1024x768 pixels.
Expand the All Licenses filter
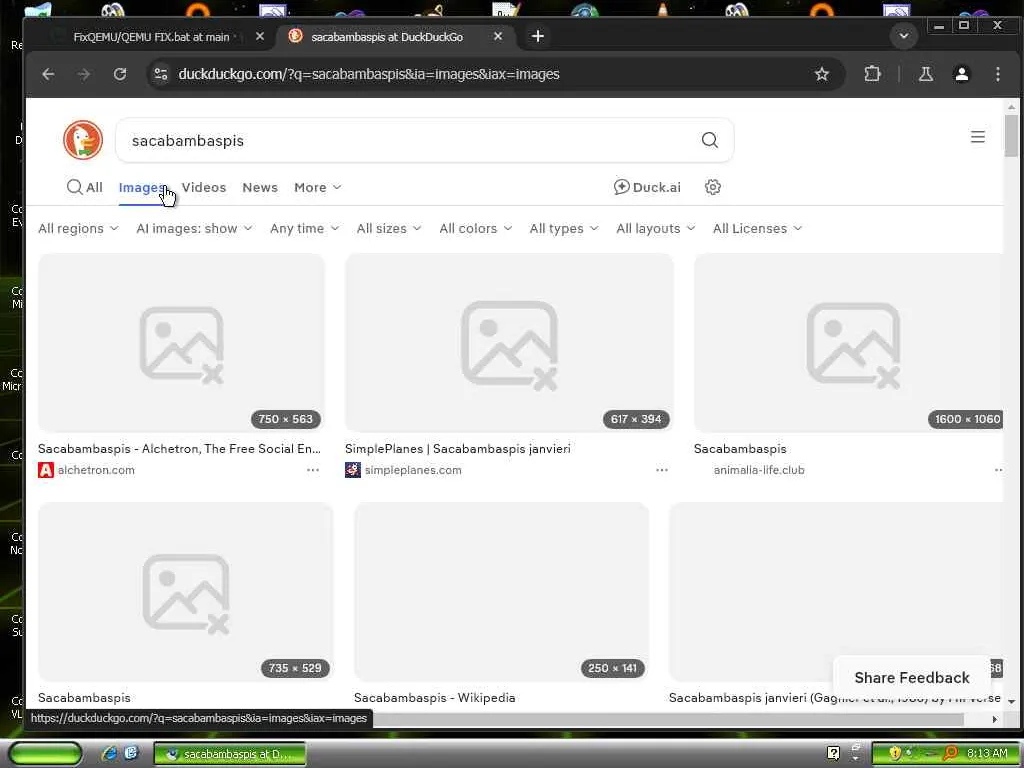pos(757,229)
